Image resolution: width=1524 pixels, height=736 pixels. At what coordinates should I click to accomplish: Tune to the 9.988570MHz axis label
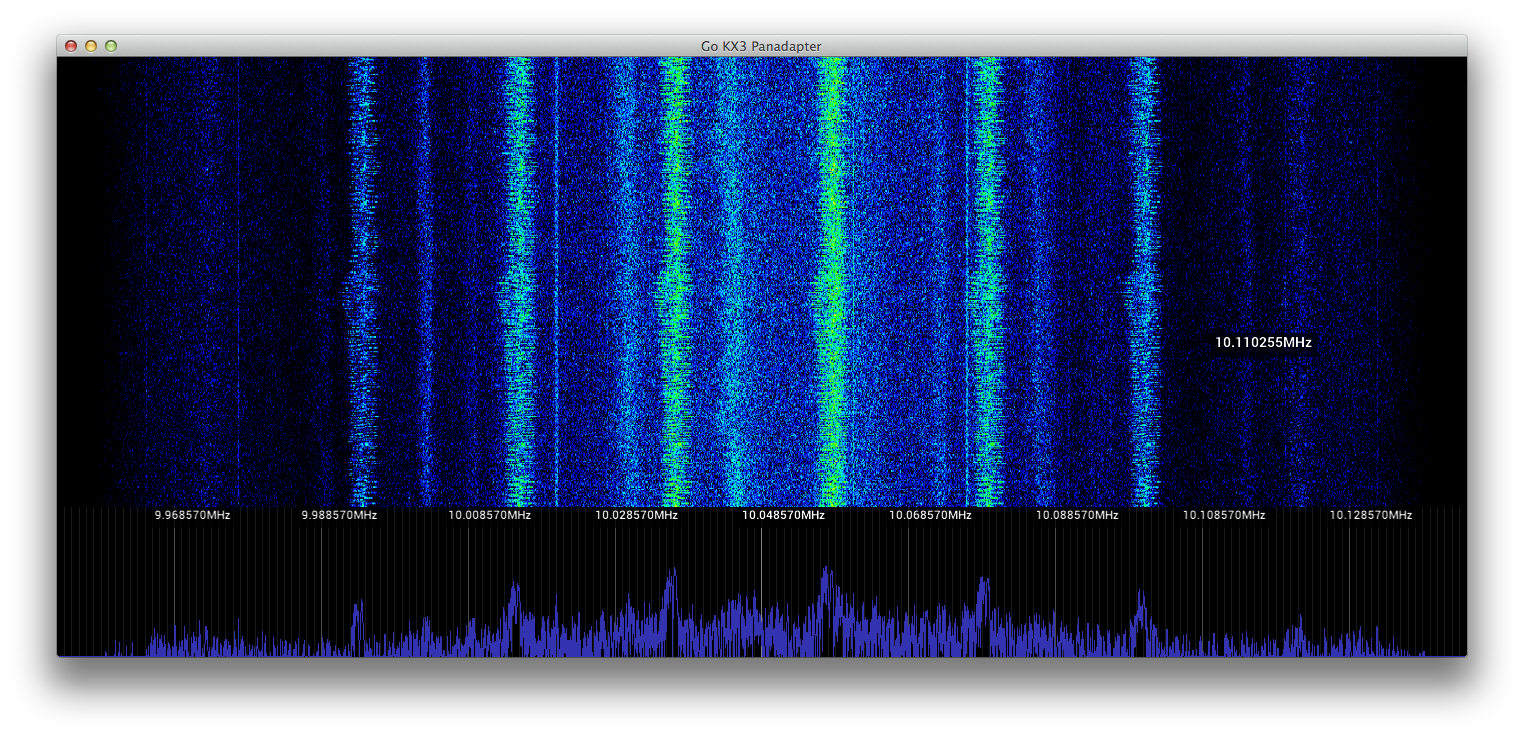point(339,515)
